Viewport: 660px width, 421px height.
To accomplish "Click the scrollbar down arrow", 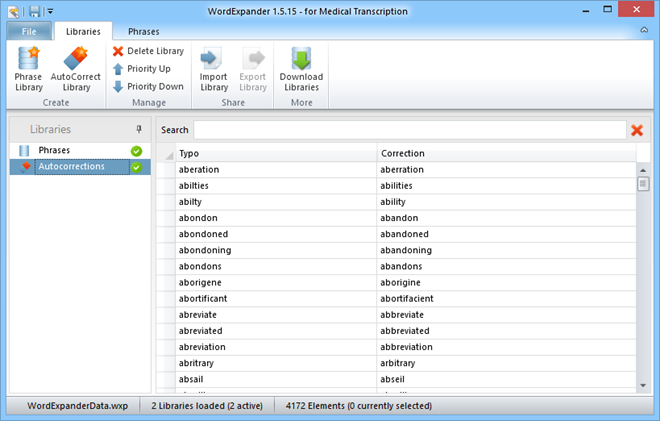I will (643, 385).
